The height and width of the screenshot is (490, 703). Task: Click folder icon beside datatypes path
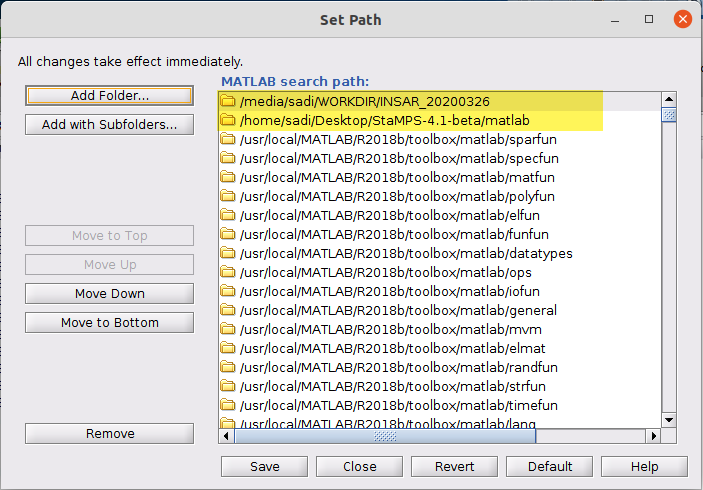click(228, 253)
